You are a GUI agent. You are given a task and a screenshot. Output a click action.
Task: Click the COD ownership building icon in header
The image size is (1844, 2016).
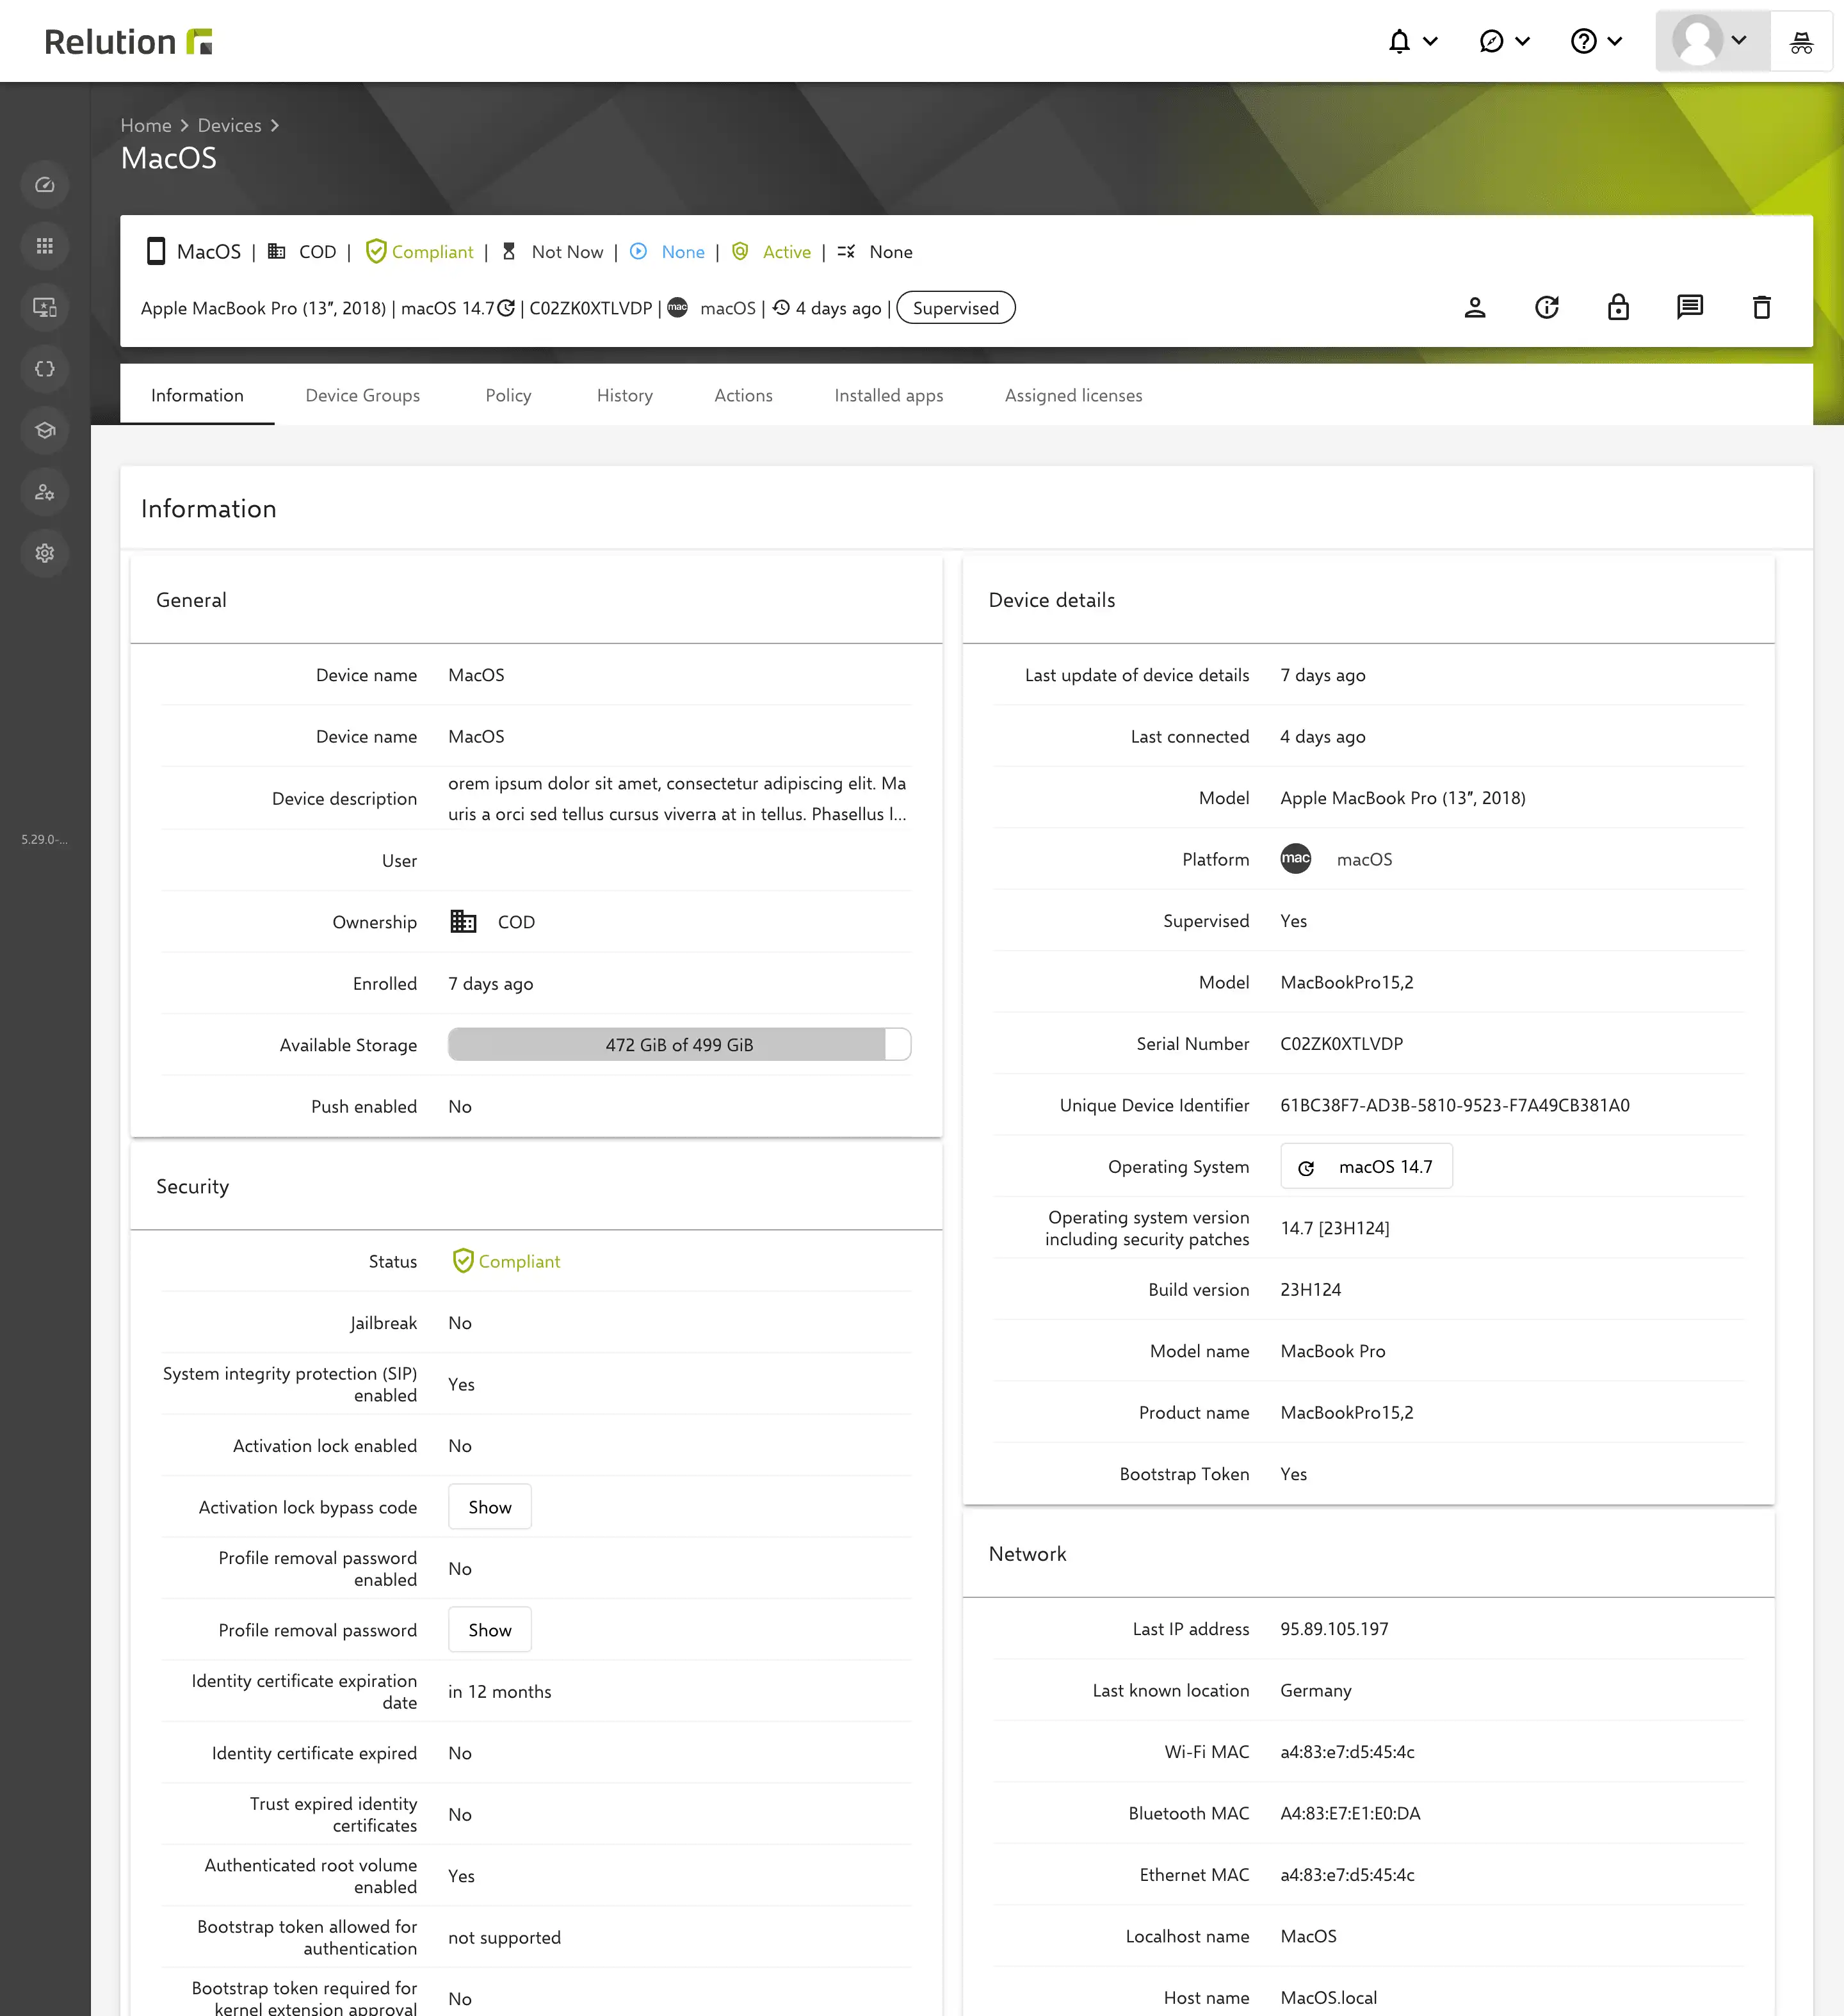point(277,252)
